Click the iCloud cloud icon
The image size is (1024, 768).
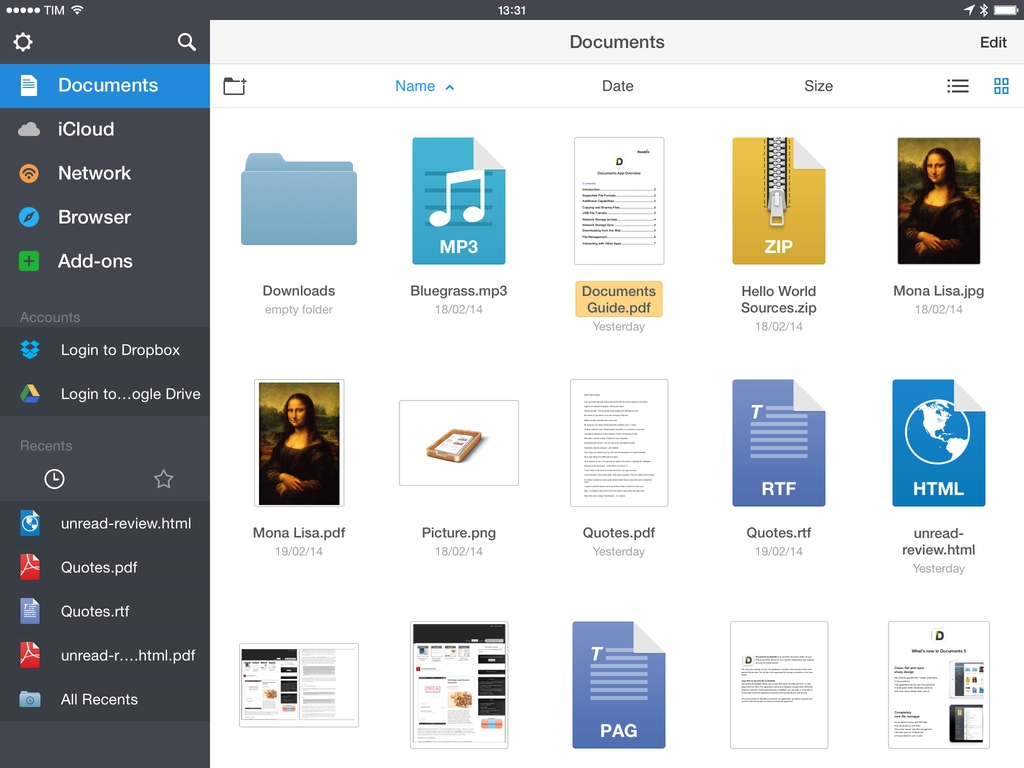[29, 129]
